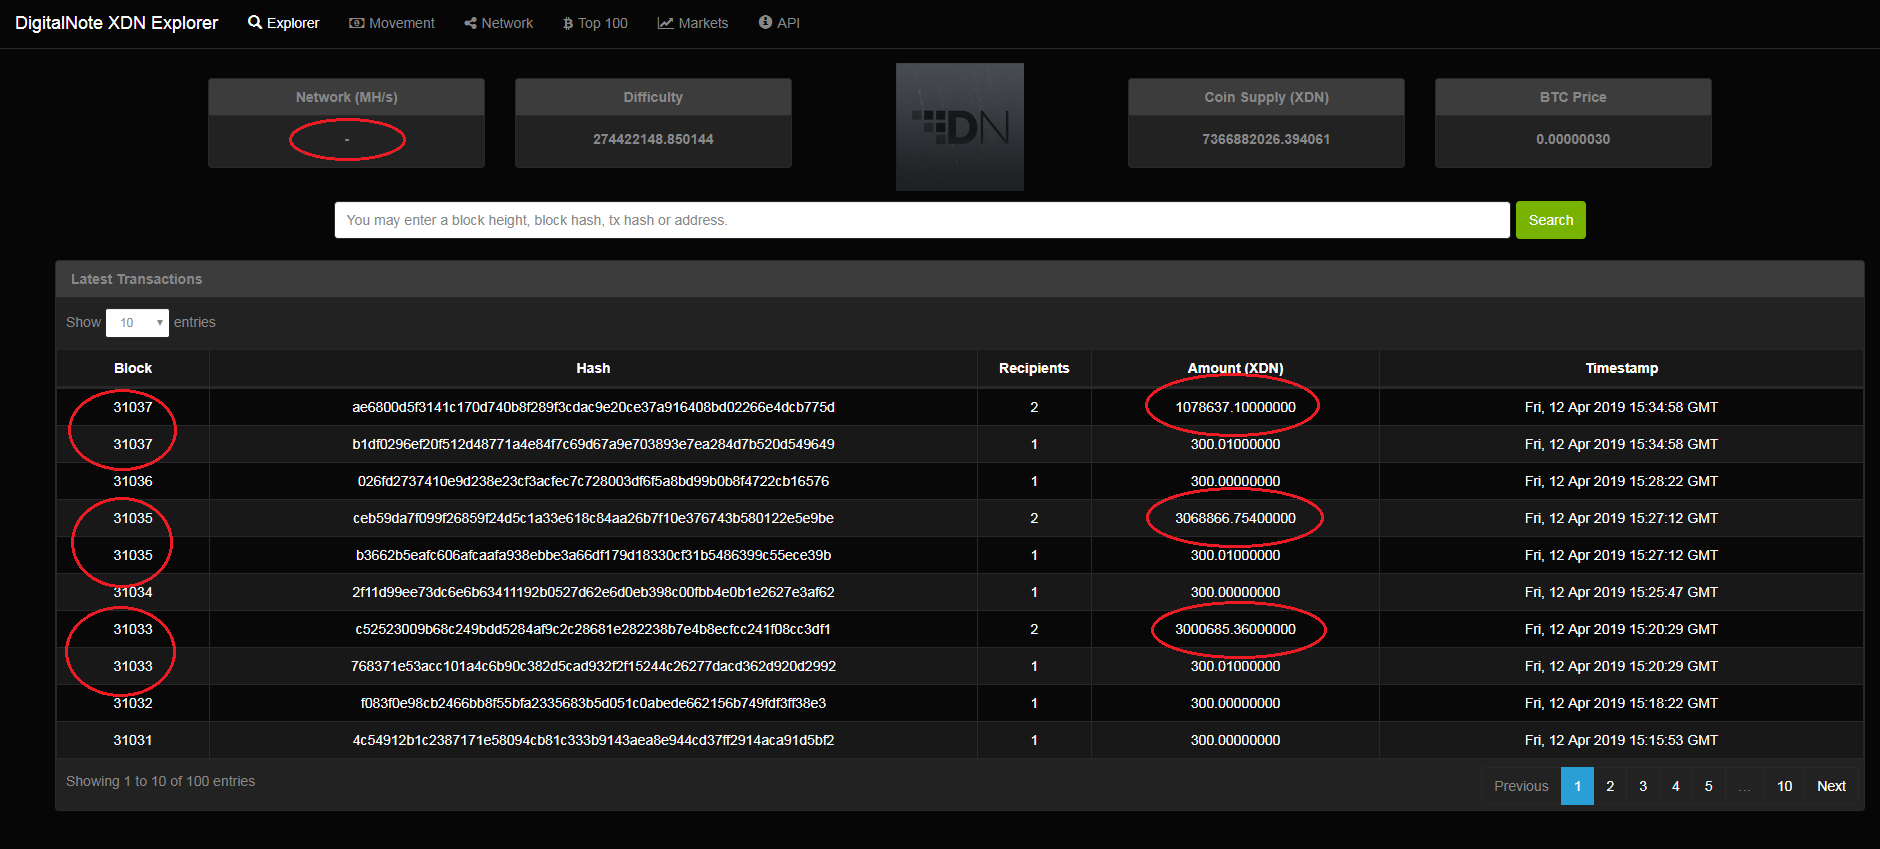This screenshot has height=849, width=1880.
Task: Click the Markets chart icon in navbar
Action: (x=665, y=23)
